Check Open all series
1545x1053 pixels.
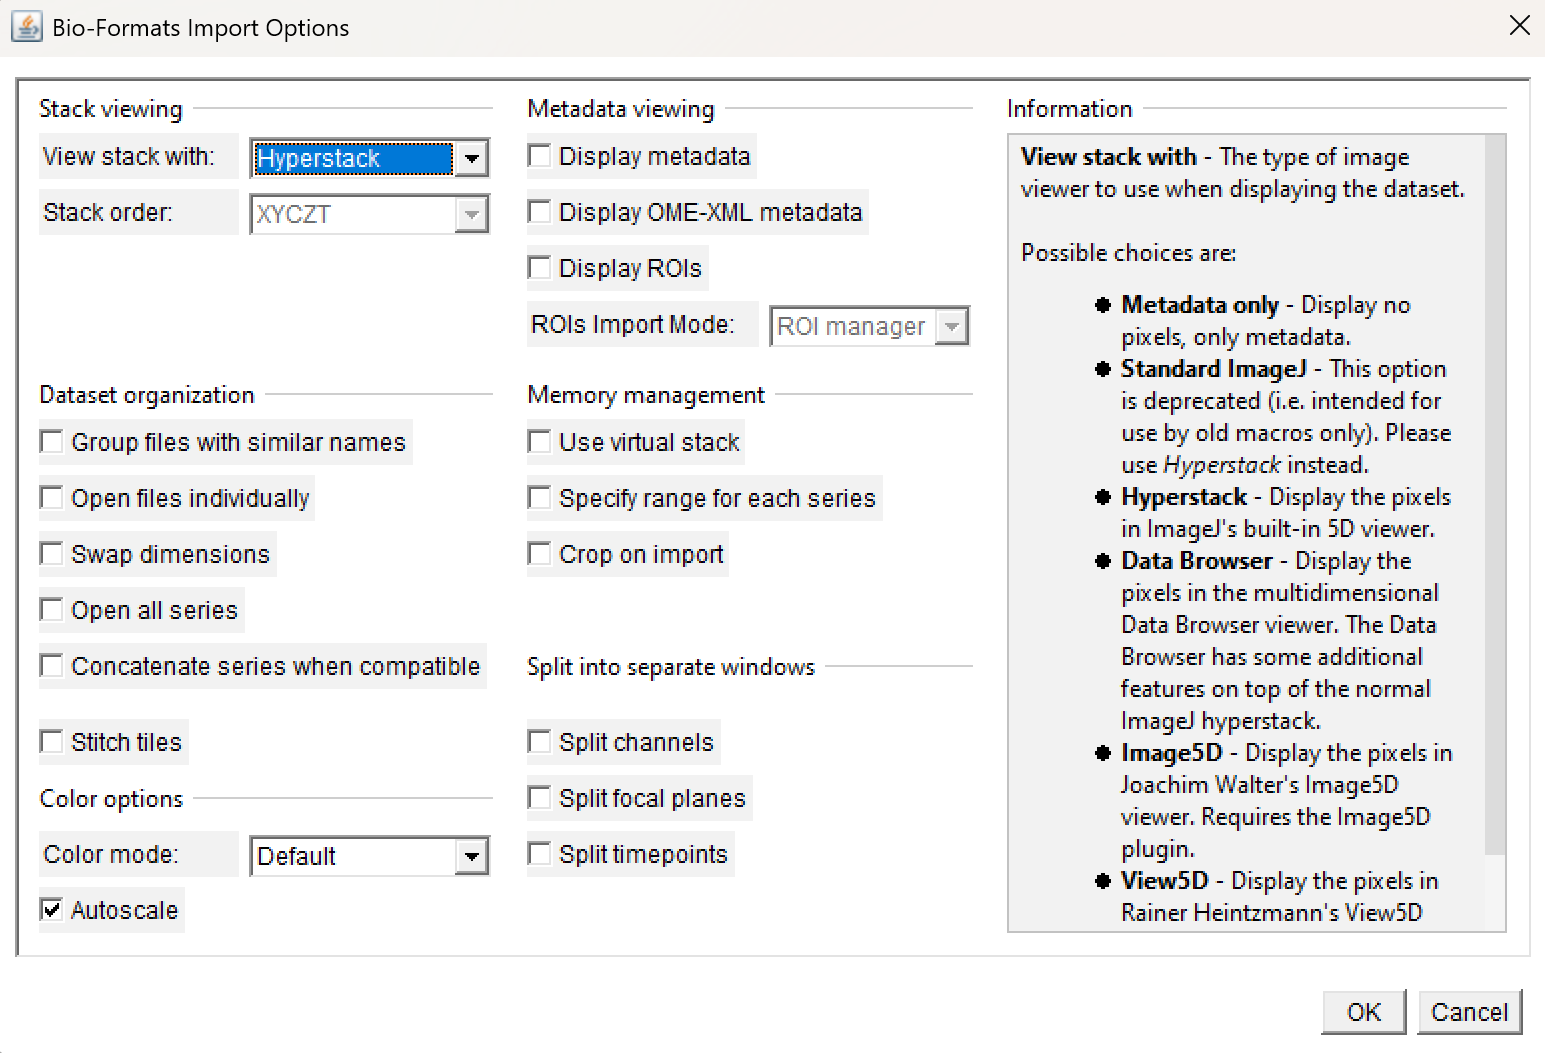coord(51,609)
